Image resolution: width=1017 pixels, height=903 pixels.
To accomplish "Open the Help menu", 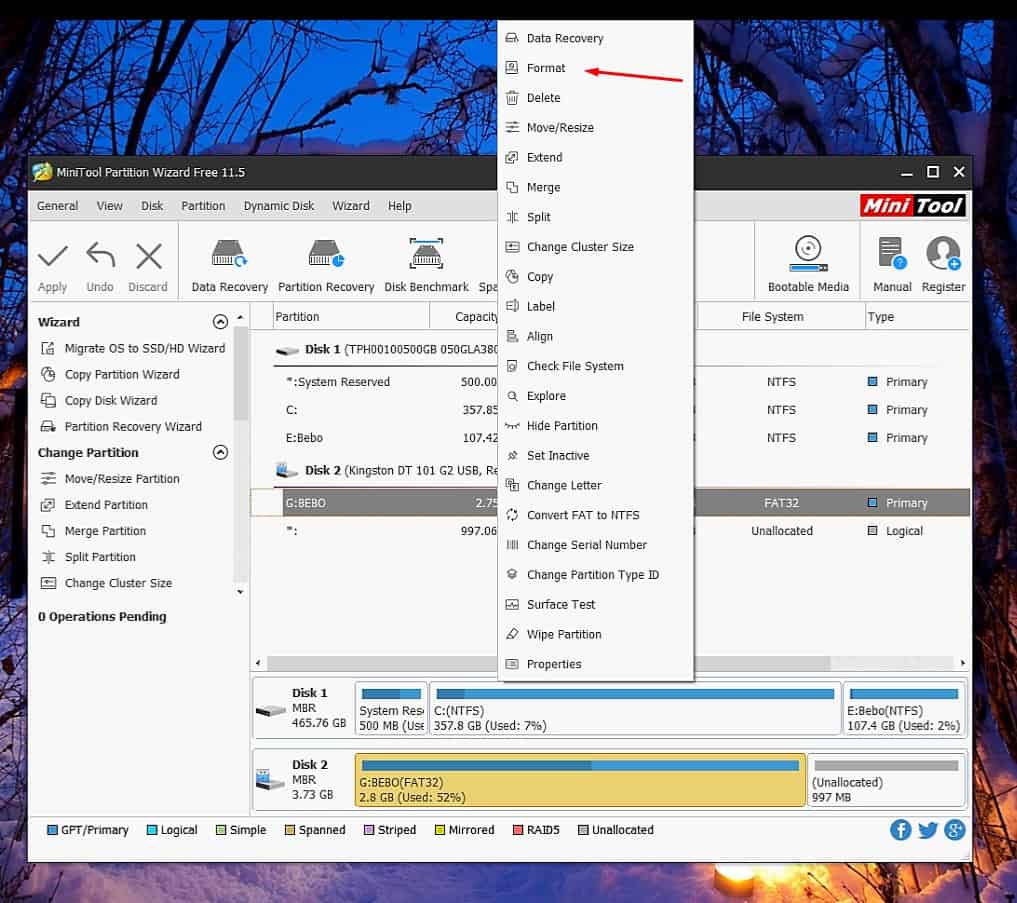I will click(400, 206).
